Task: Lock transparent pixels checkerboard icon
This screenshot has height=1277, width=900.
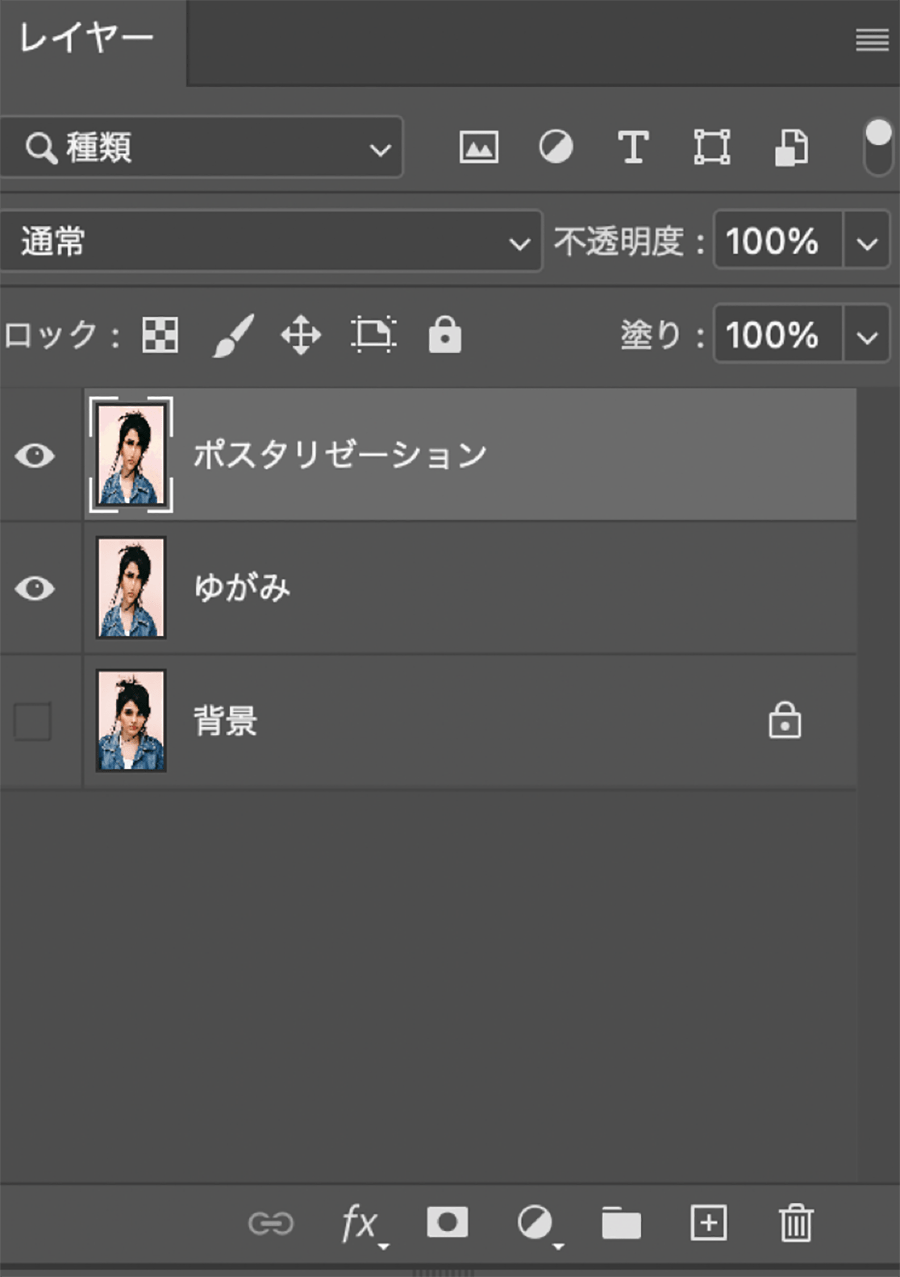Action: point(160,336)
